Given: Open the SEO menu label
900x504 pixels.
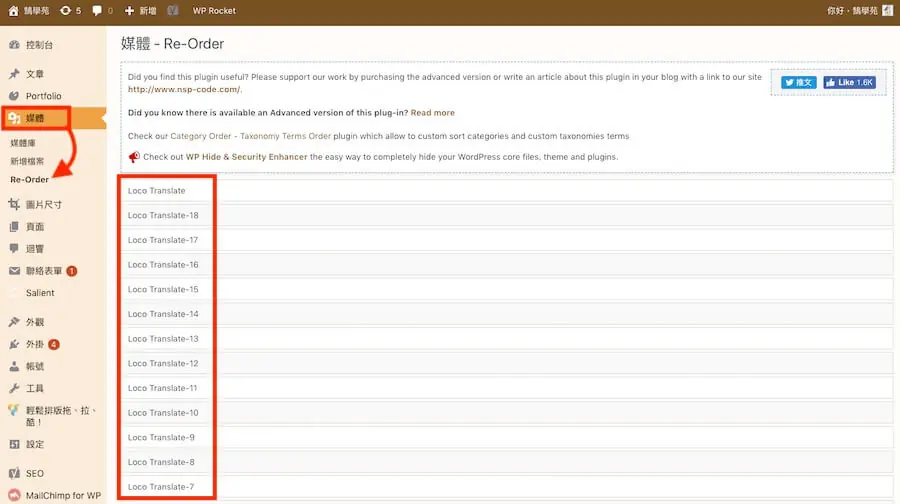Looking at the screenshot, I should [34, 474].
